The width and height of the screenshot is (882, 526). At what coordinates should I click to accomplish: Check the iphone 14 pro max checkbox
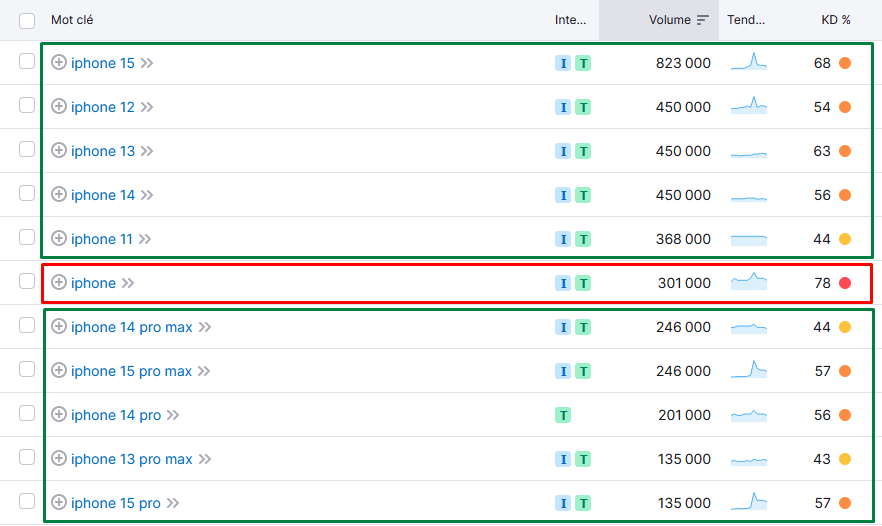pos(27,325)
